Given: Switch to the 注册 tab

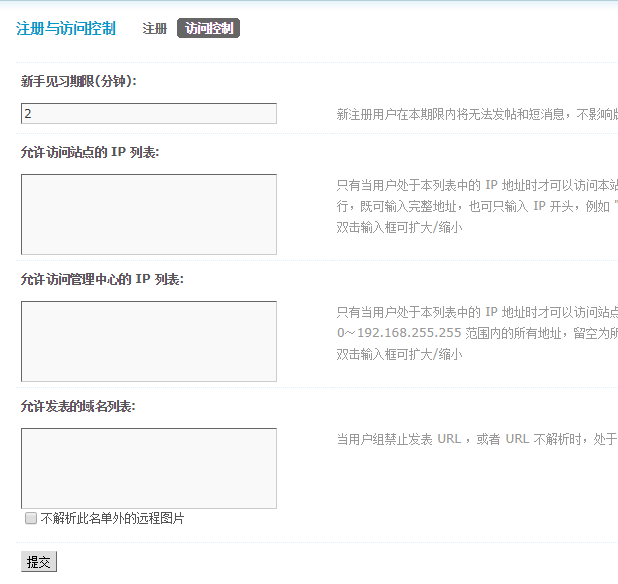Looking at the screenshot, I should [154, 28].
